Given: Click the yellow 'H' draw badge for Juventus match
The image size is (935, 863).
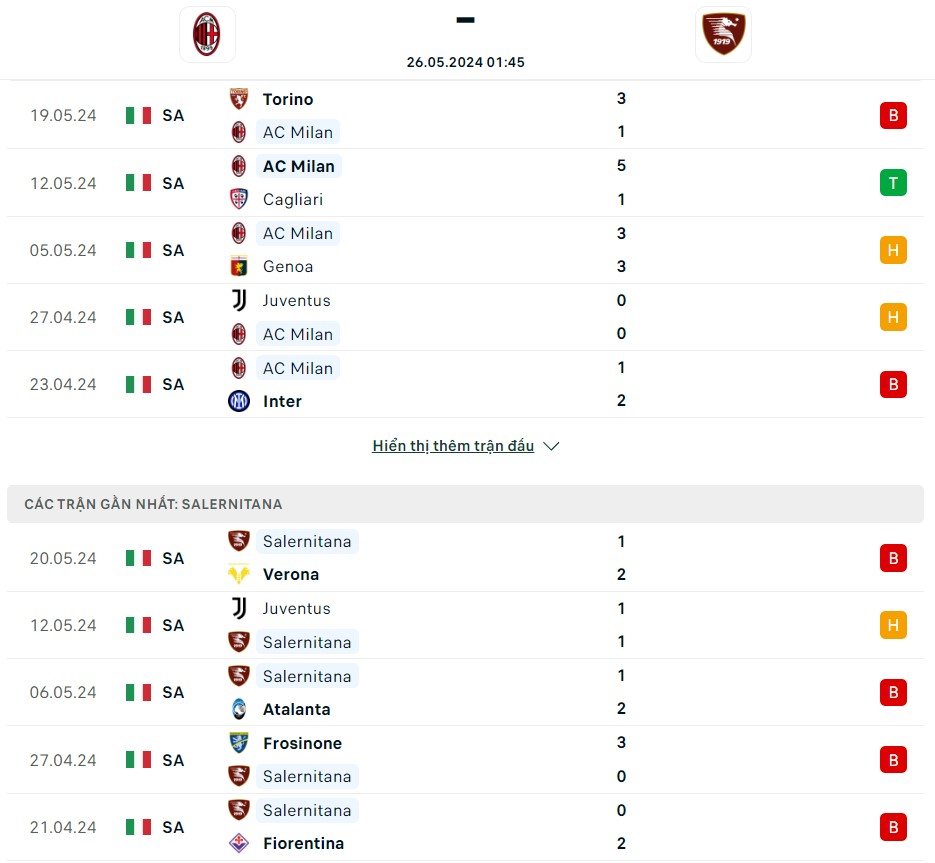Looking at the screenshot, I should (893, 317).
